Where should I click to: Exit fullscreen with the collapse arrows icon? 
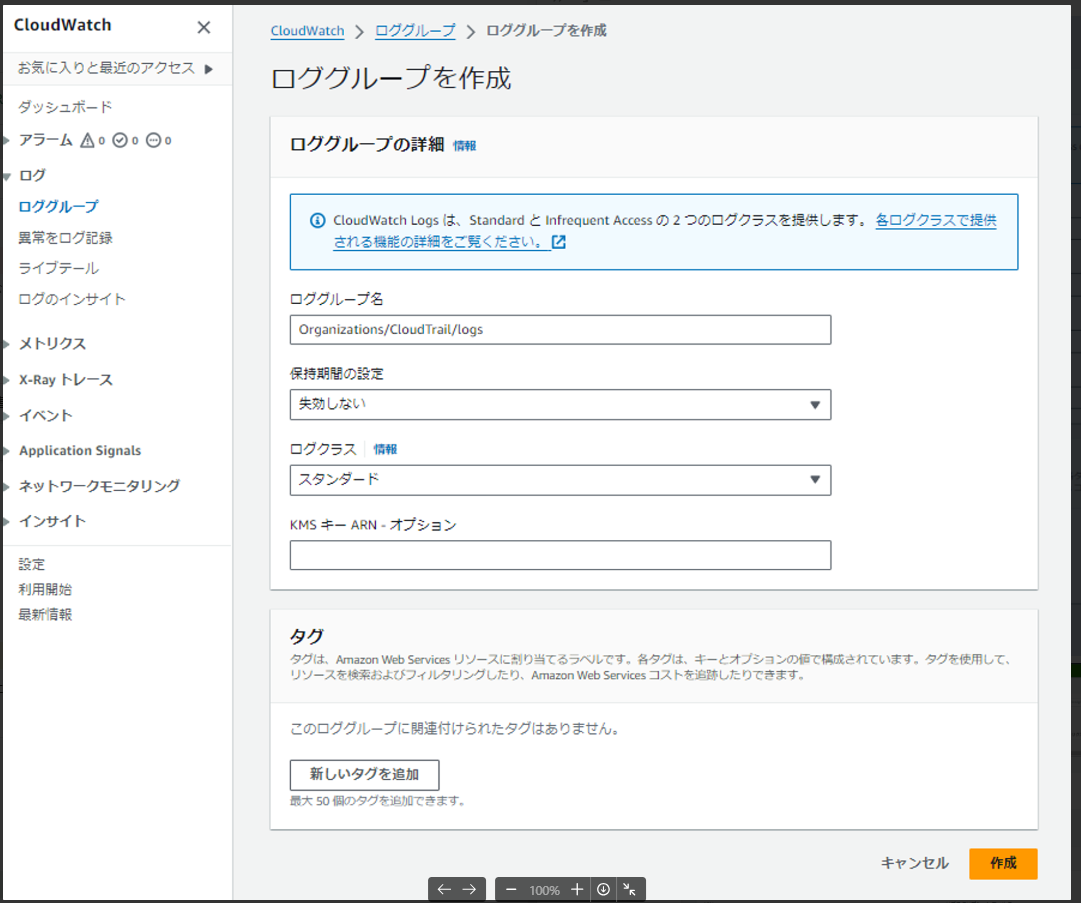(629, 889)
